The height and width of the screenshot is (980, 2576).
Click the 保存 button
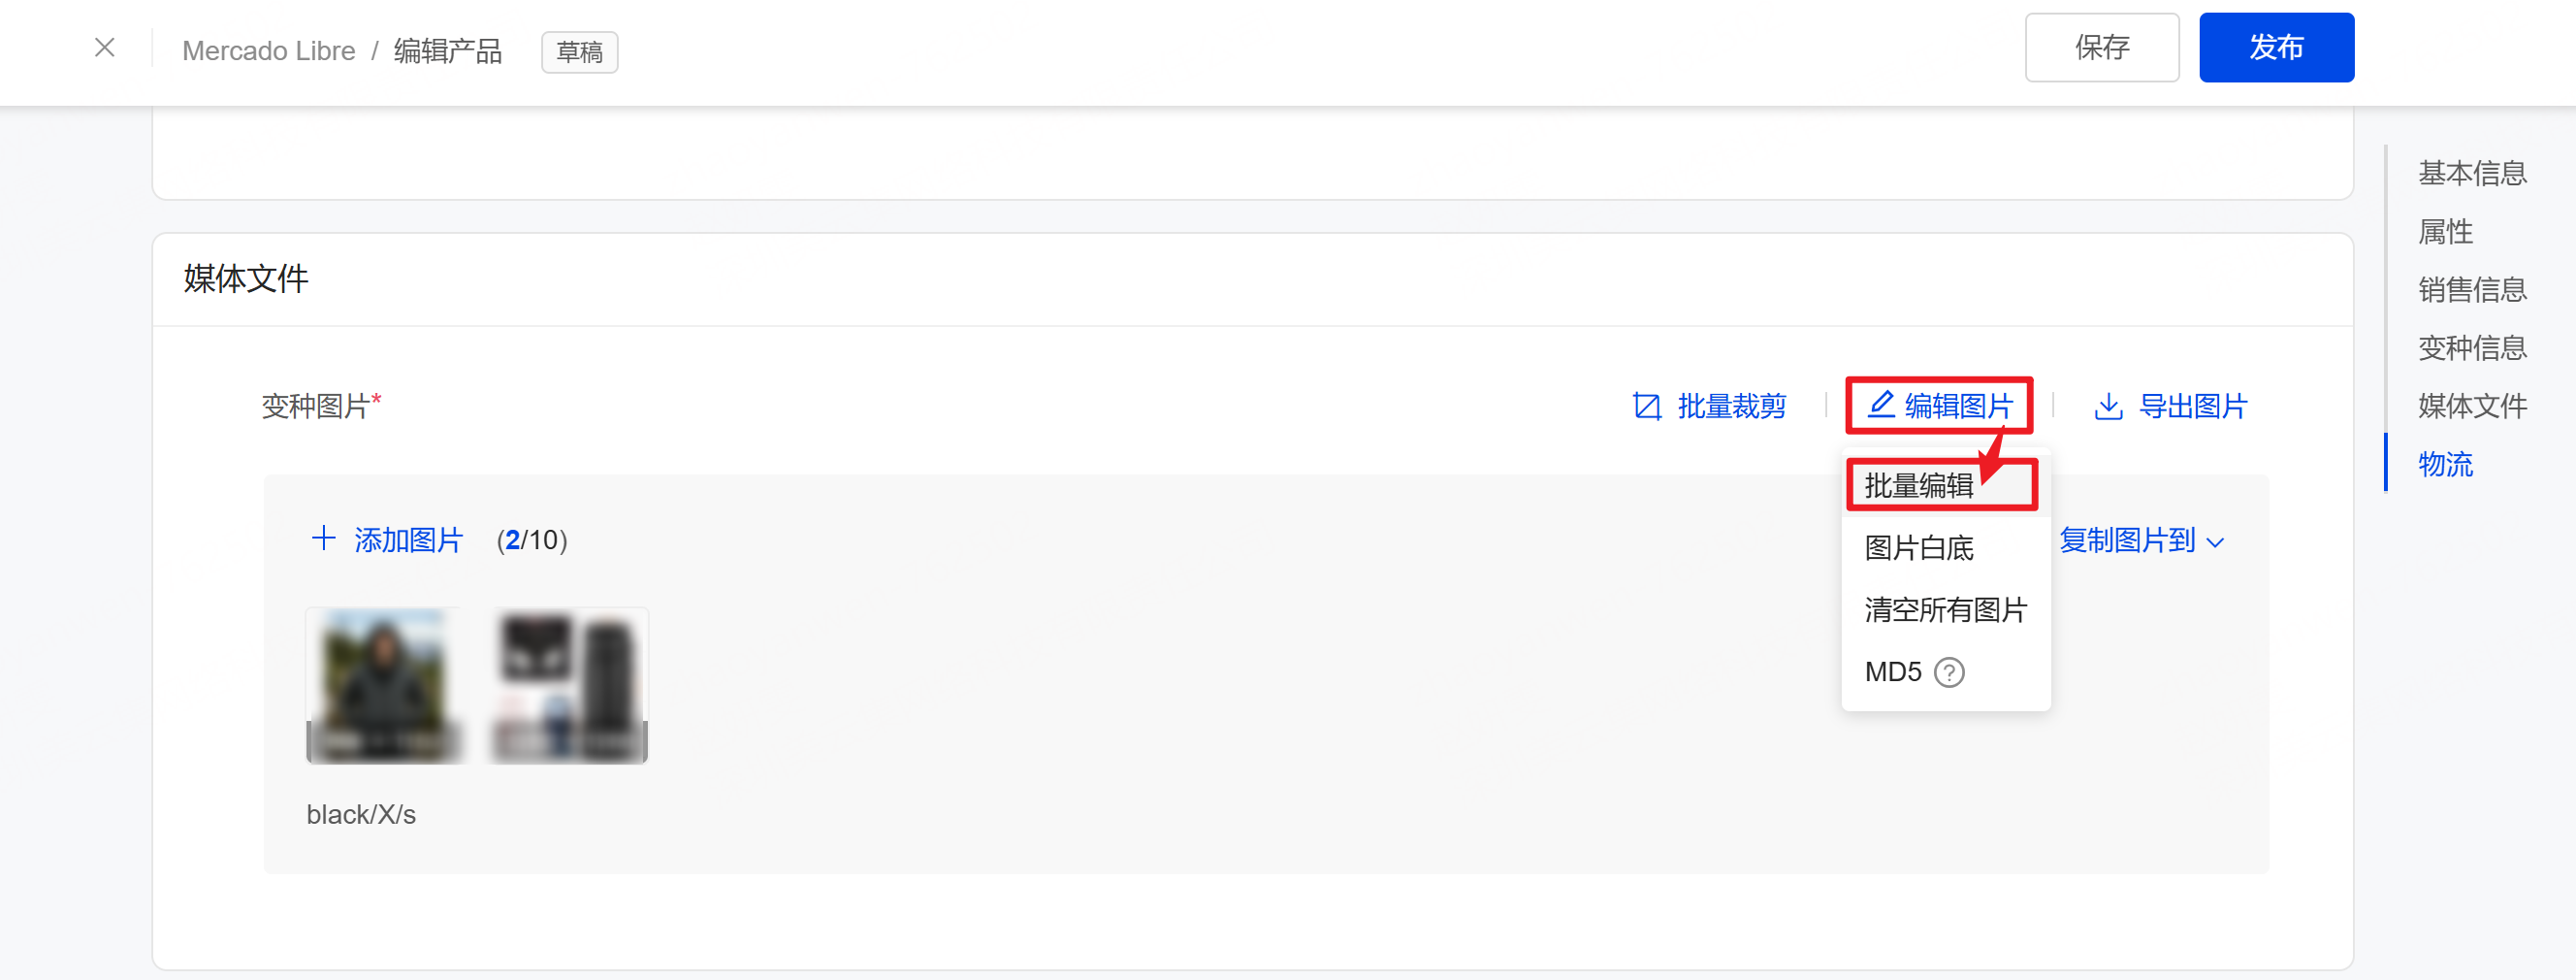pyautogui.click(x=2101, y=48)
